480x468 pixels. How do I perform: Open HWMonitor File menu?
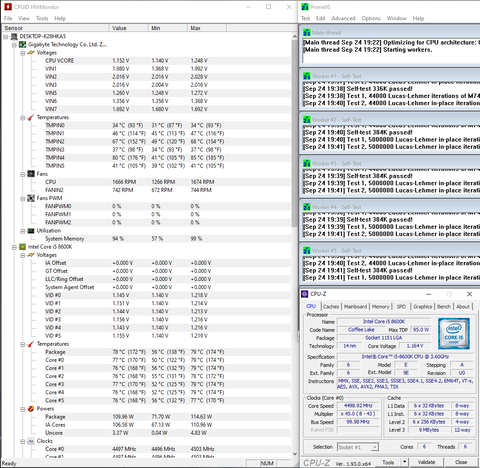coord(8,18)
